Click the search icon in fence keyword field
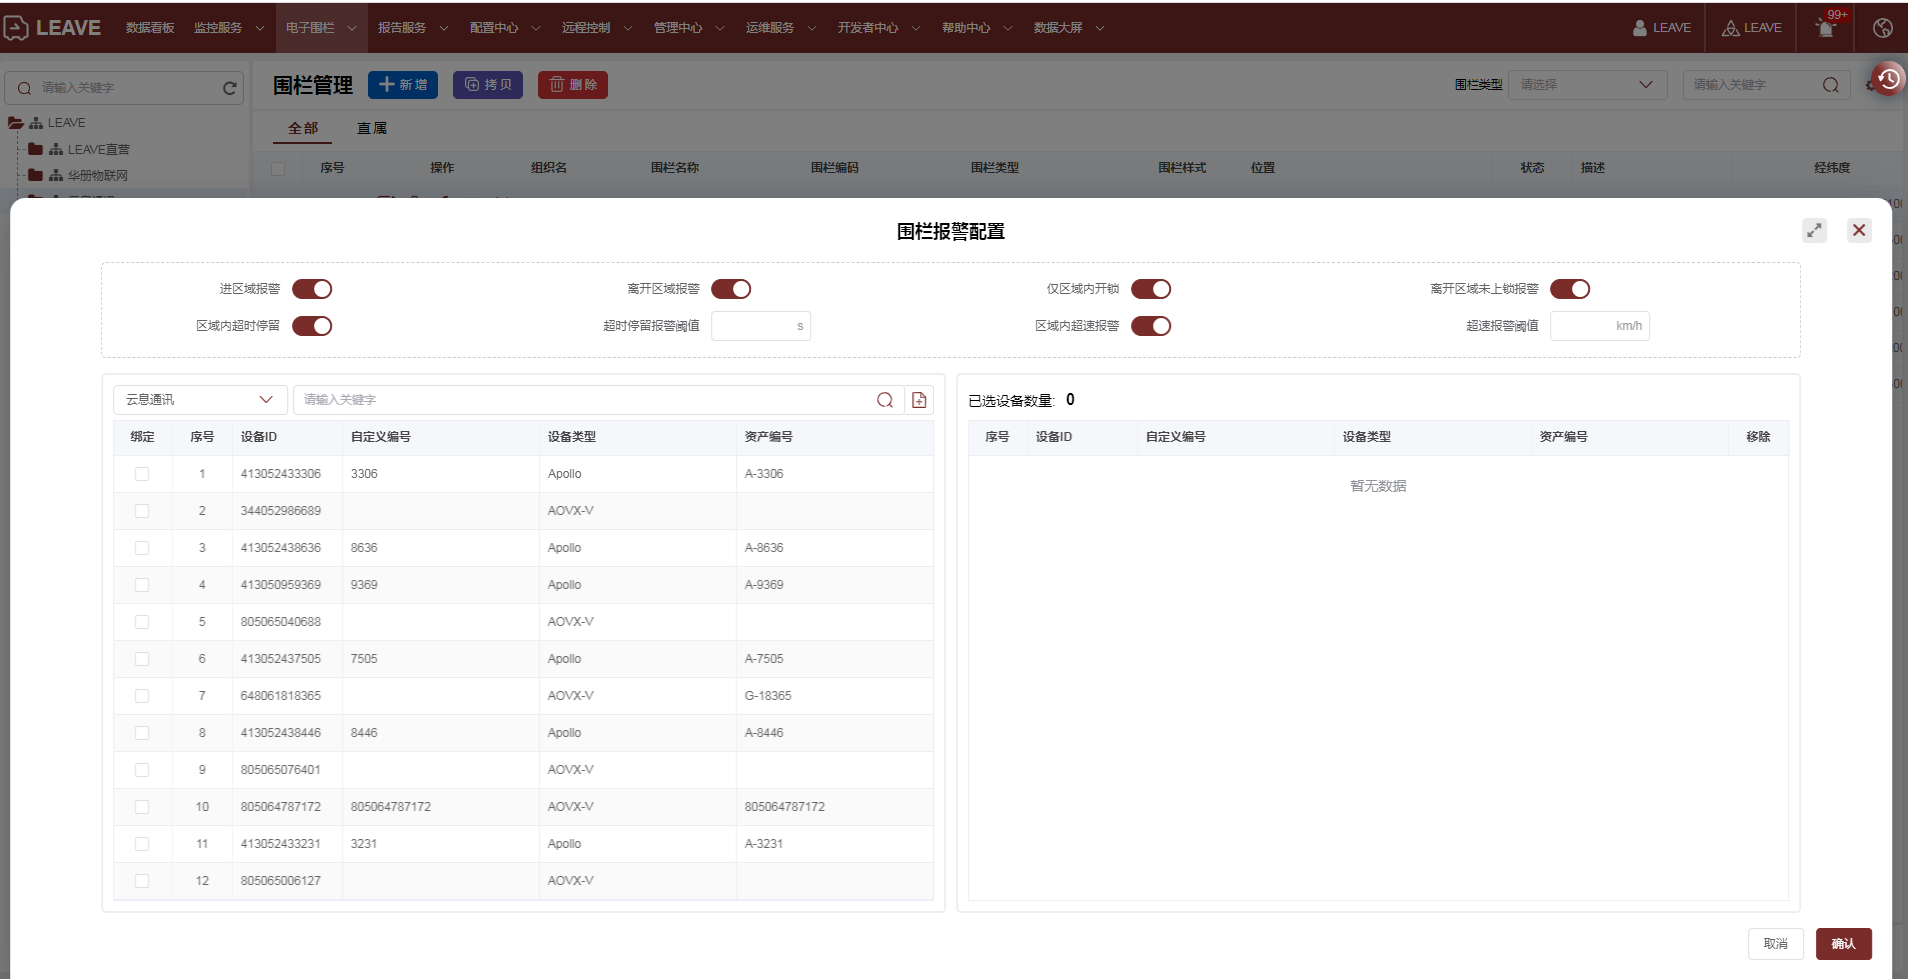This screenshot has height=979, width=1908. [1830, 85]
